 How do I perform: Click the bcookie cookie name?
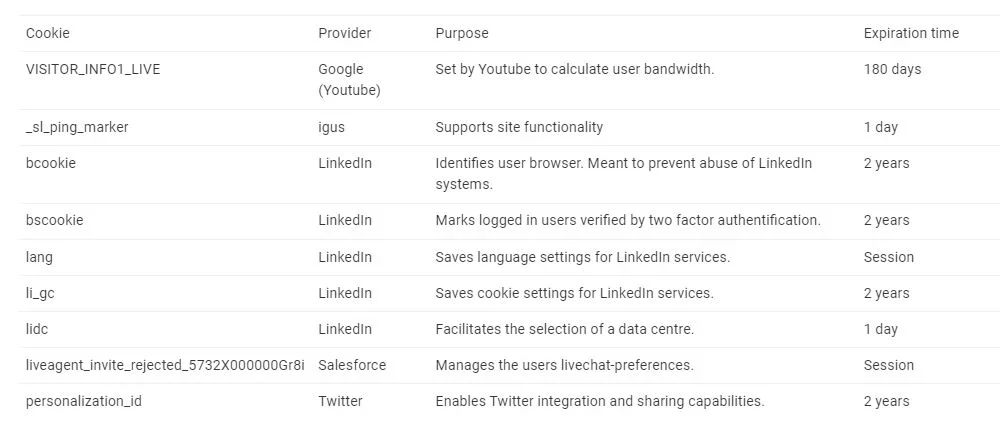(x=51, y=163)
